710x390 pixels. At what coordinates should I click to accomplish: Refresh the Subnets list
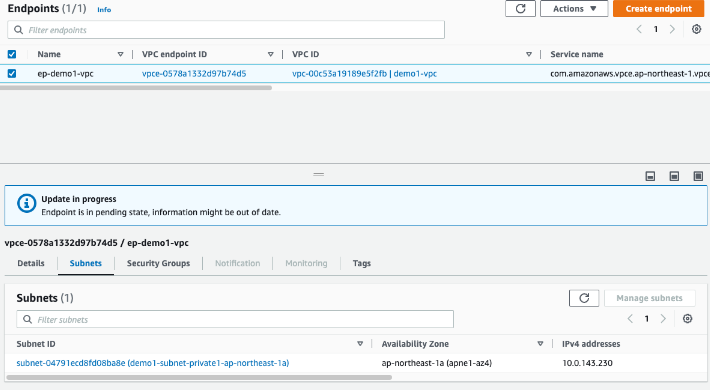(x=584, y=298)
